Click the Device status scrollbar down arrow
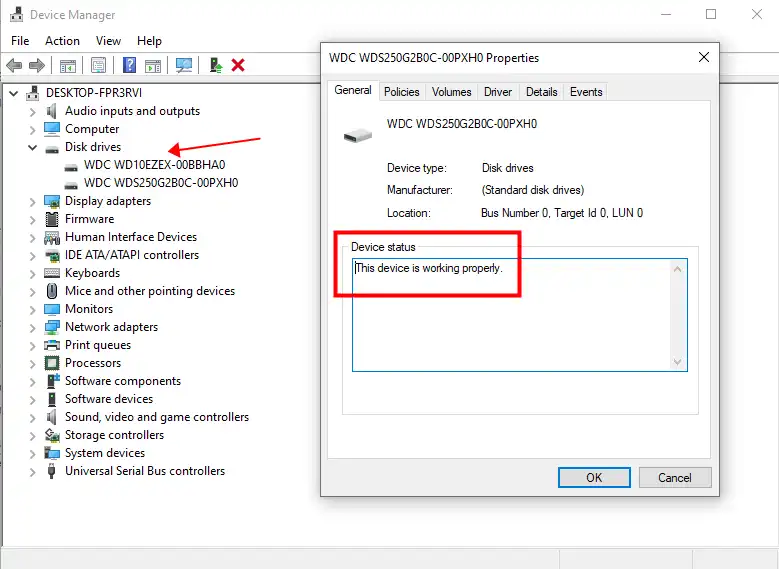 (x=677, y=362)
